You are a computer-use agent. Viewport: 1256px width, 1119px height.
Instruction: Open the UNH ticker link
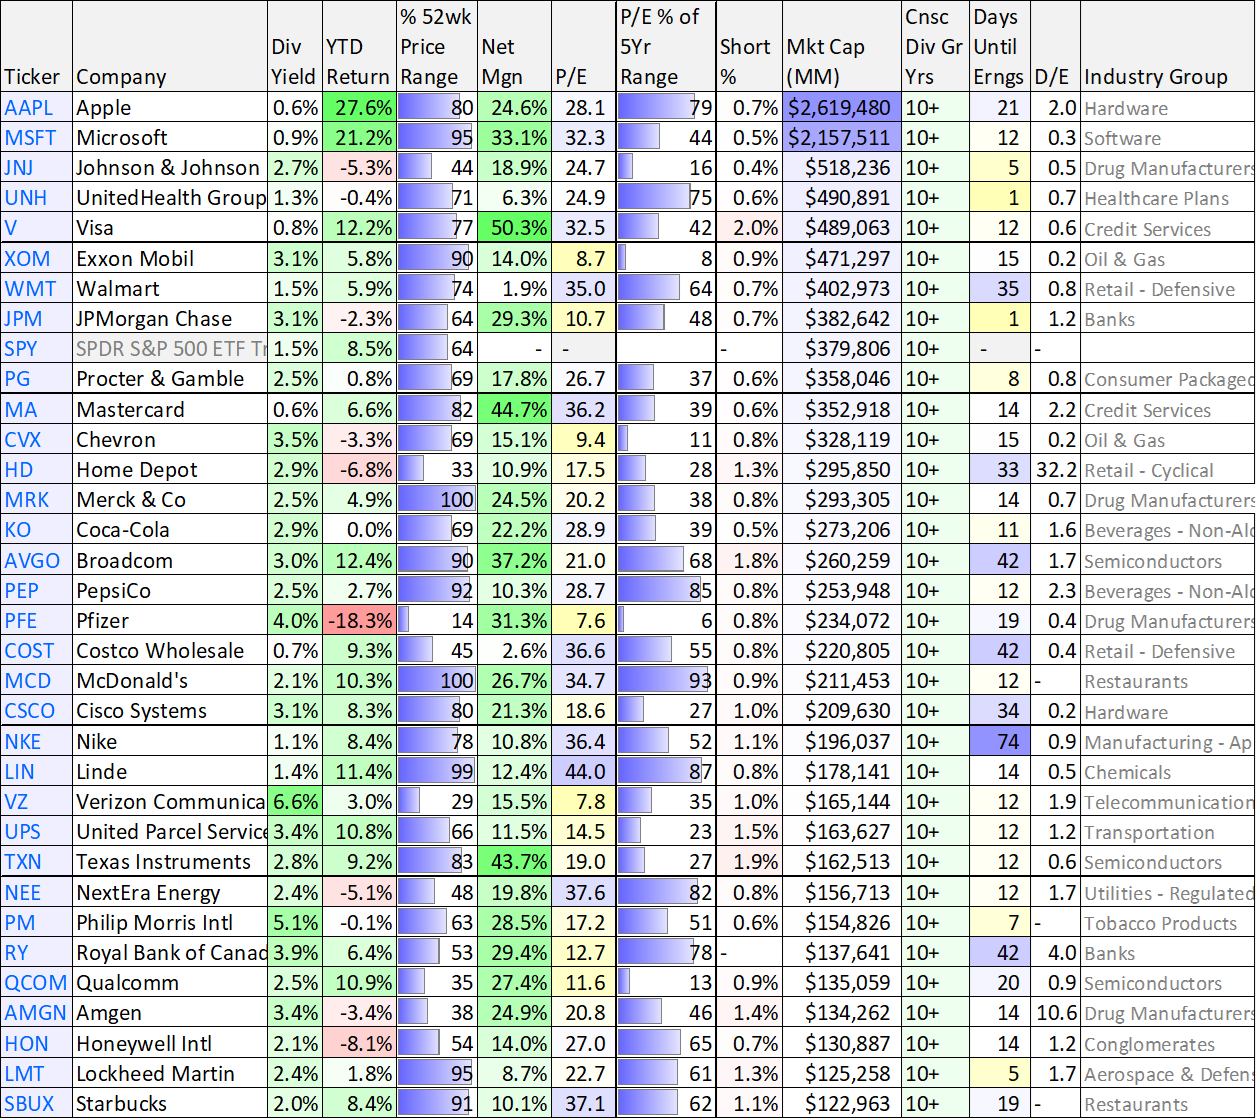click(x=27, y=198)
